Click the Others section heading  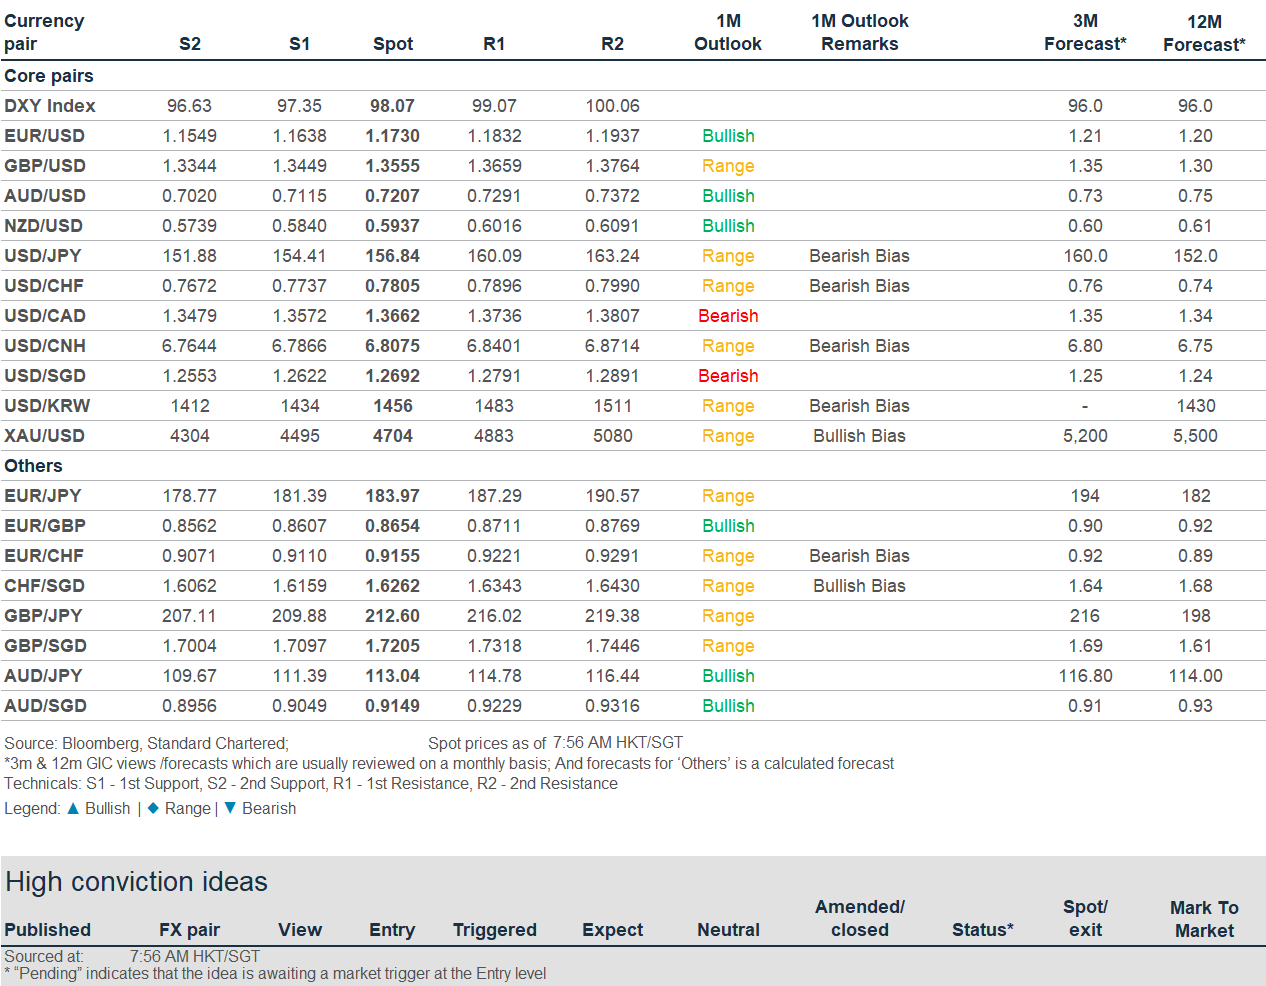tap(33, 466)
